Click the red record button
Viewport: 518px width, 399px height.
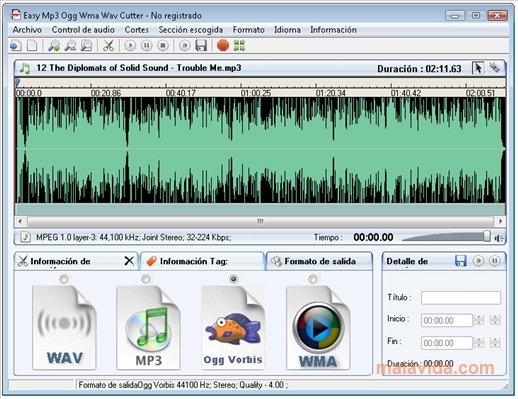pyautogui.click(x=223, y=45)
